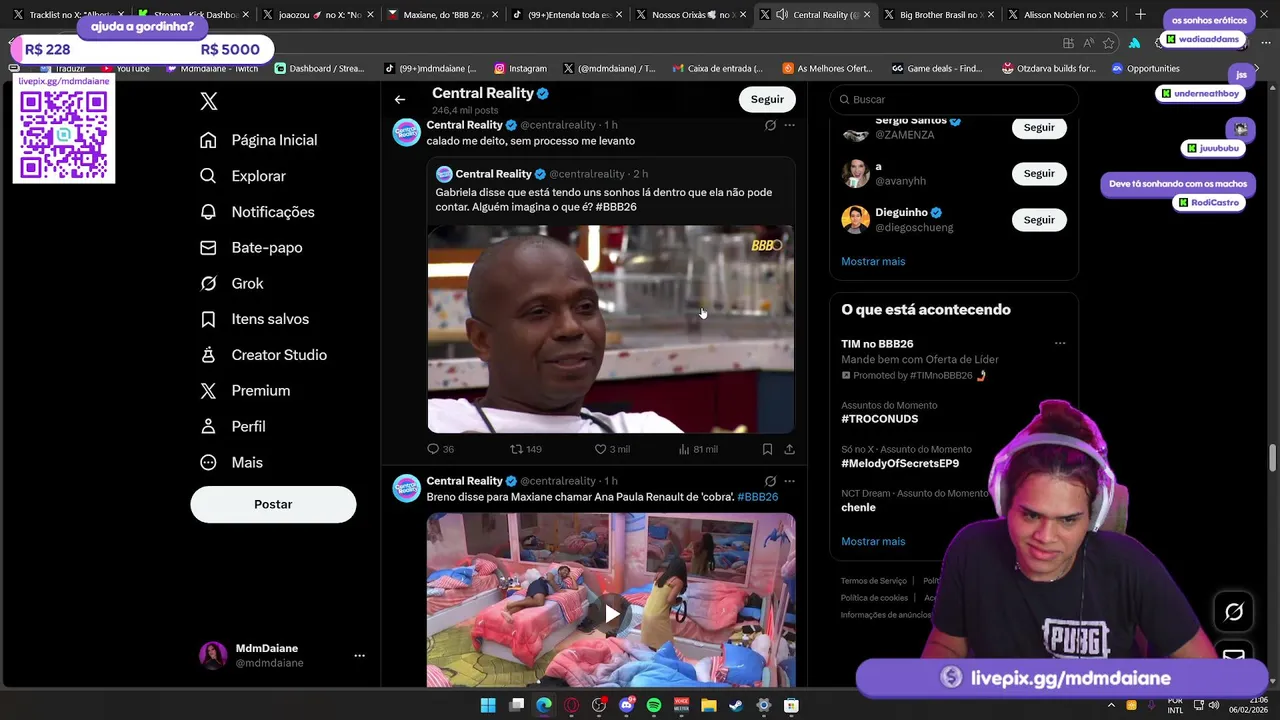Open Spotify from the taskbar
Image resolution: width=1280 pixels, height=720 pixels.
tap(654, 705)
